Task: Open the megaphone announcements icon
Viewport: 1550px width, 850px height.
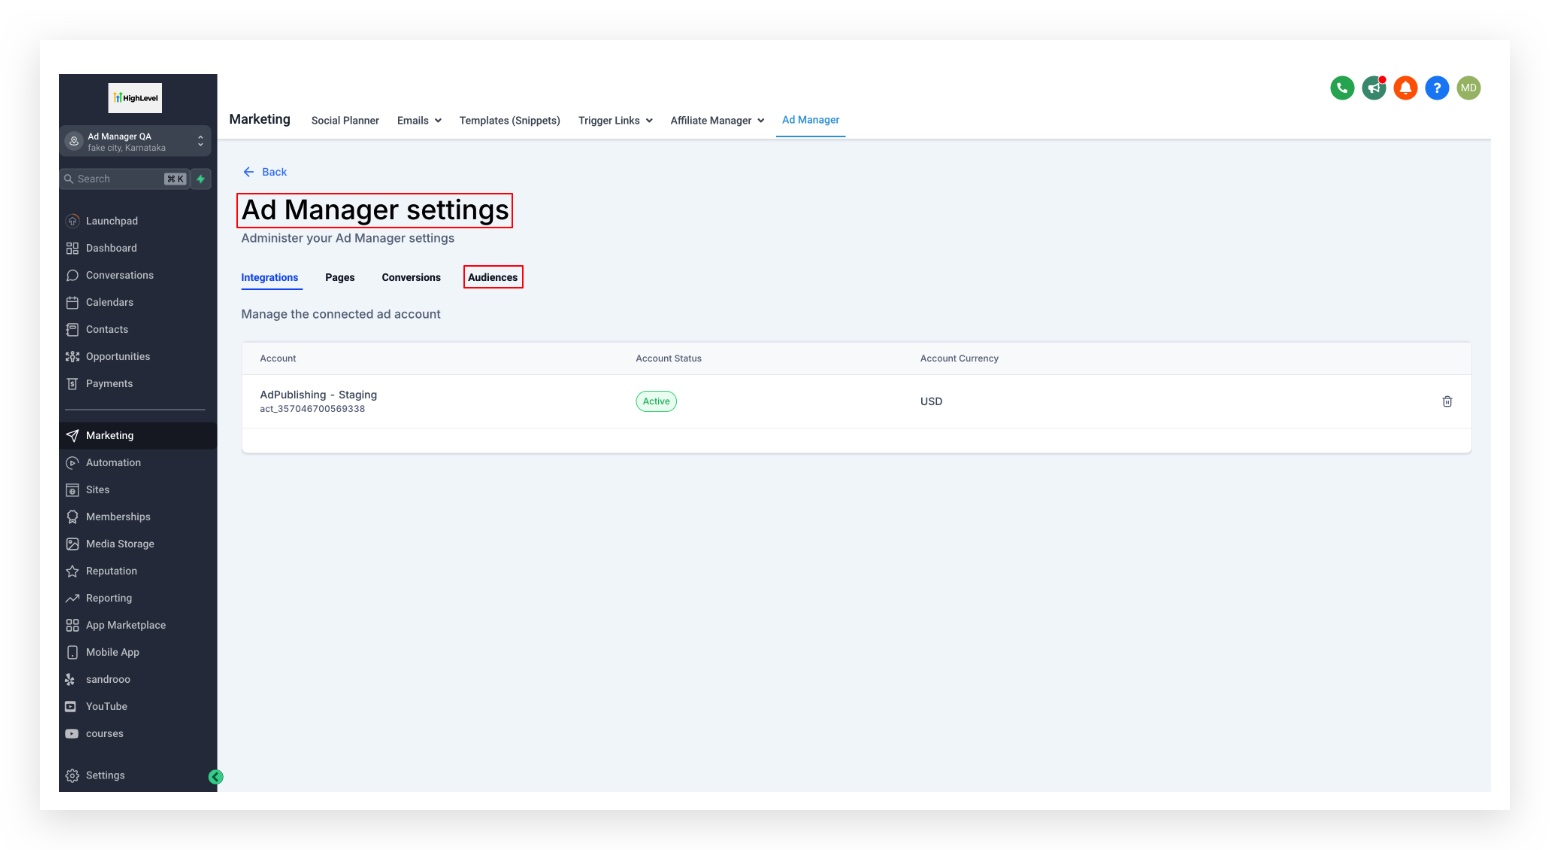Action: [x=1374, y=88]
